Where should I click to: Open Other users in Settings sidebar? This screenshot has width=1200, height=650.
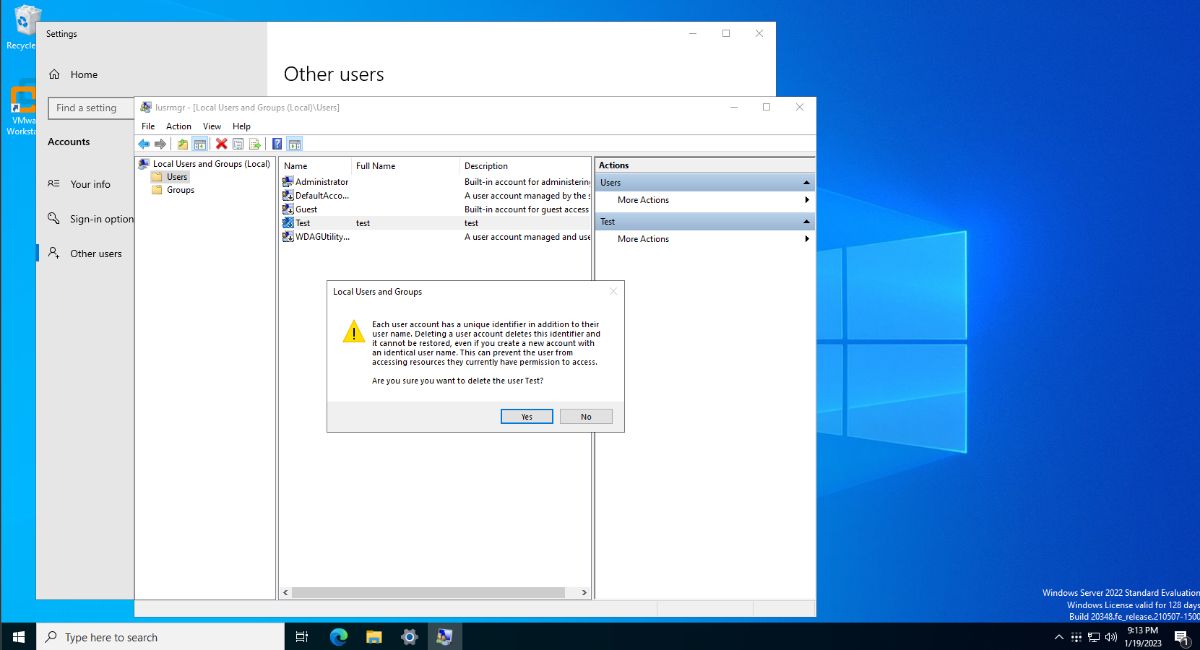(x=94, y=253)
